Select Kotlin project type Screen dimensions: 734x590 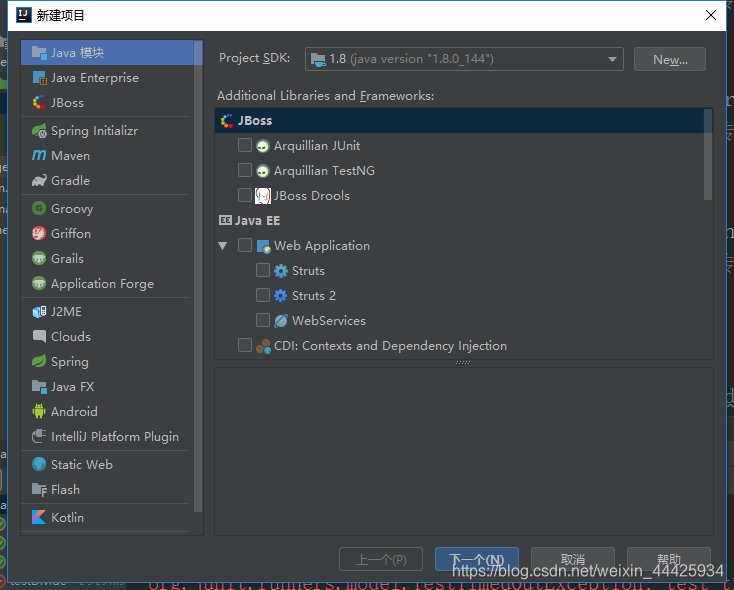pyautogui.click(x=105, y=517)
